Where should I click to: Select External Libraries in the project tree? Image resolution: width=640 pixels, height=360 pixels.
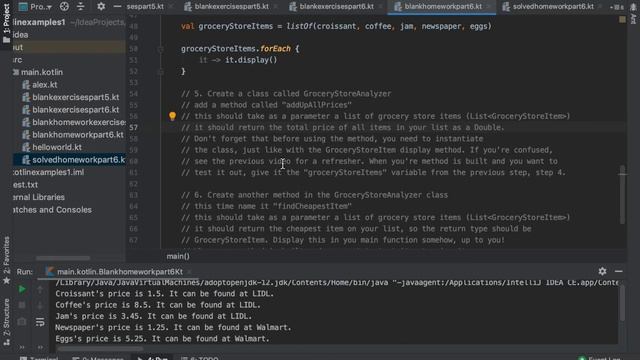click(39, 197)
